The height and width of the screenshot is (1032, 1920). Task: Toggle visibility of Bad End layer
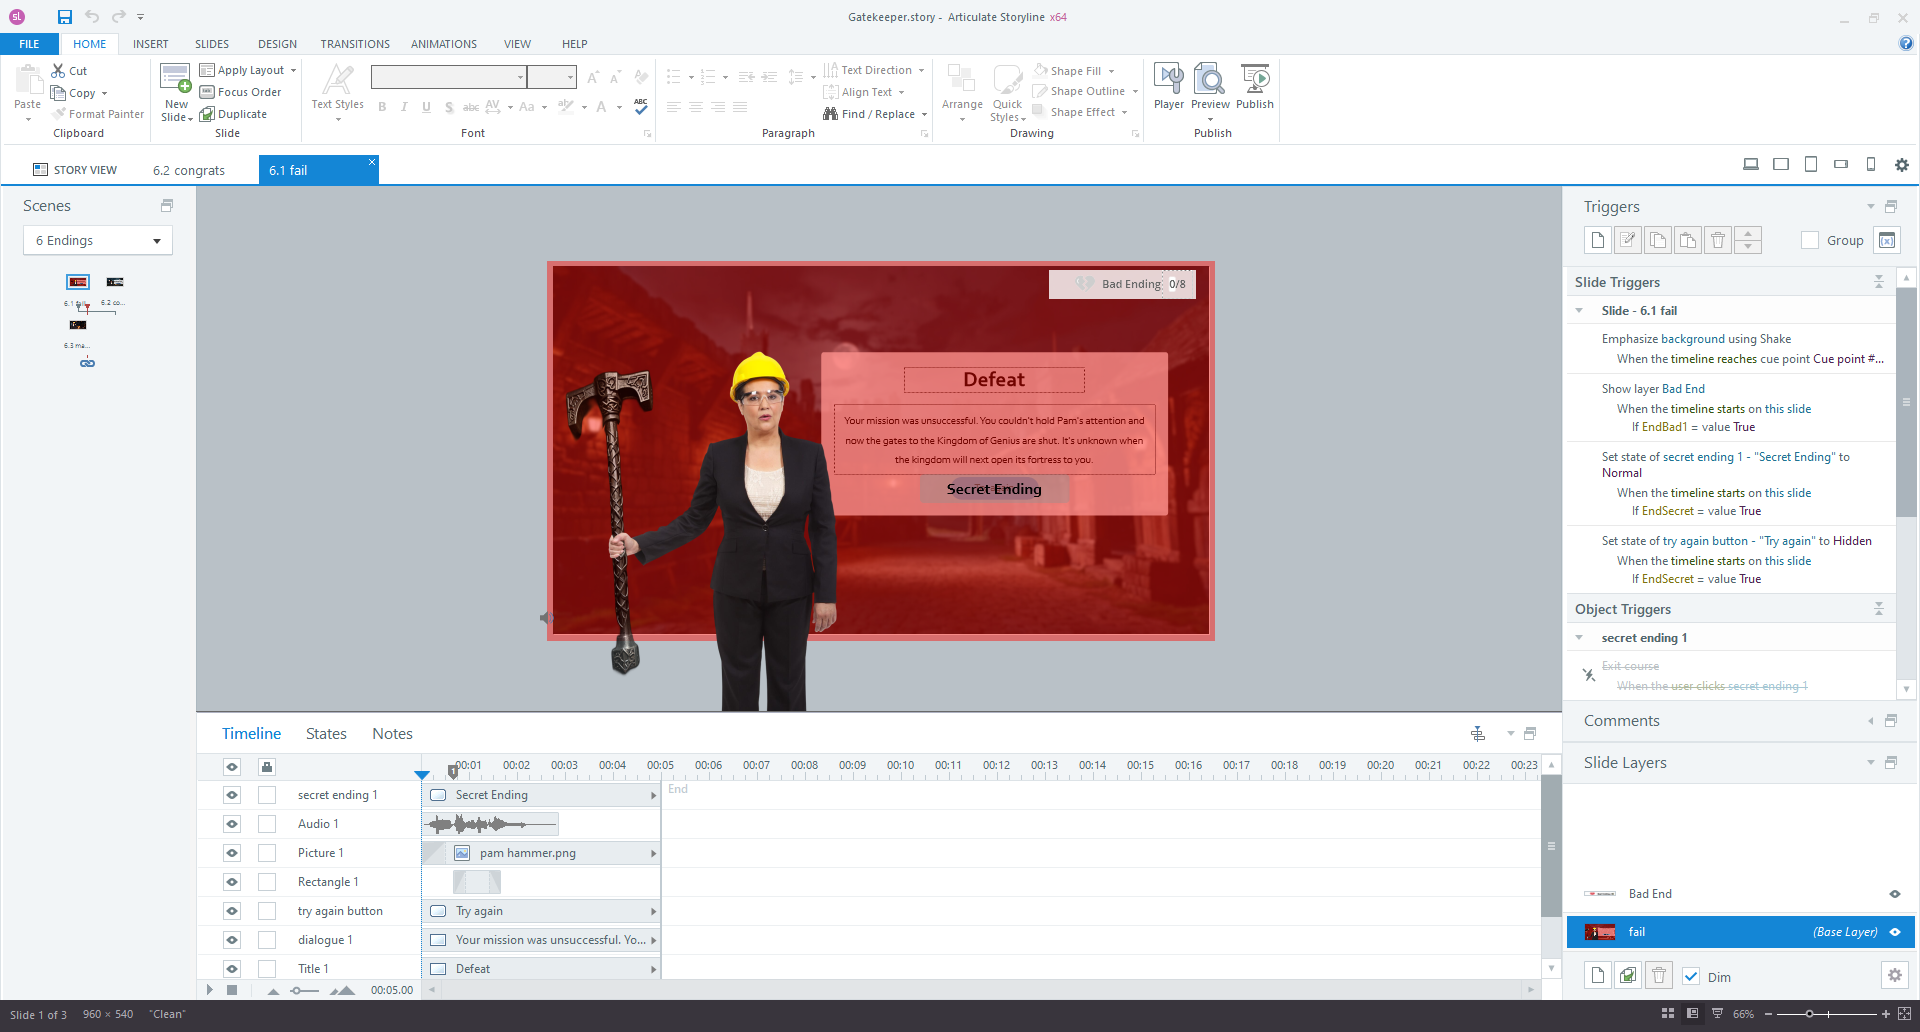(x=1894, y=894)
